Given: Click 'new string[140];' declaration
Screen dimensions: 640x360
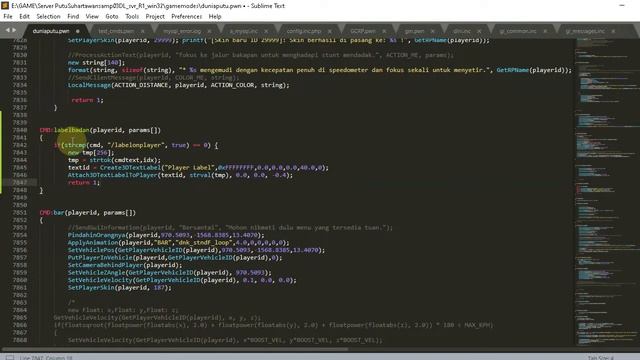Looking at the screenshot, I should (96, 62).
